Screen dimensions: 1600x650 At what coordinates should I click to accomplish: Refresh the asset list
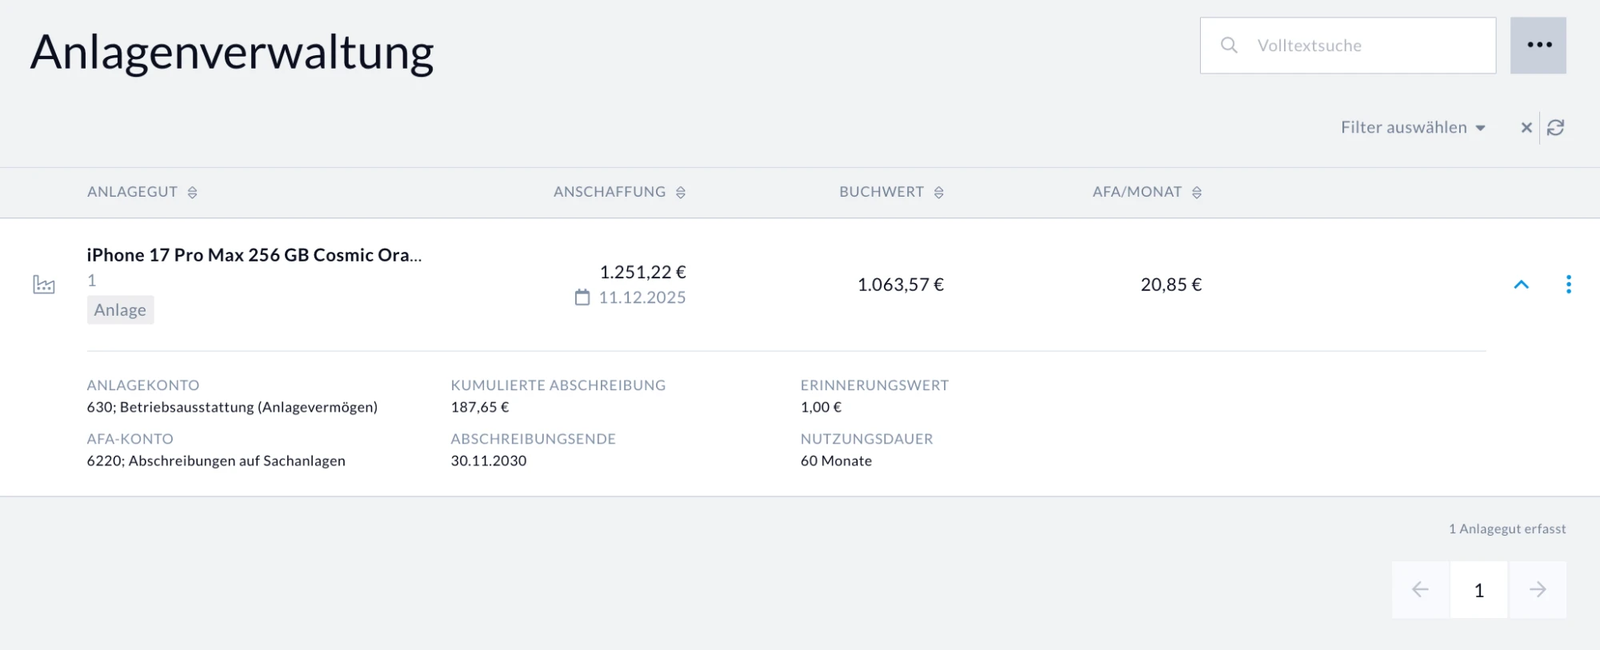[x=1555, y=128]
